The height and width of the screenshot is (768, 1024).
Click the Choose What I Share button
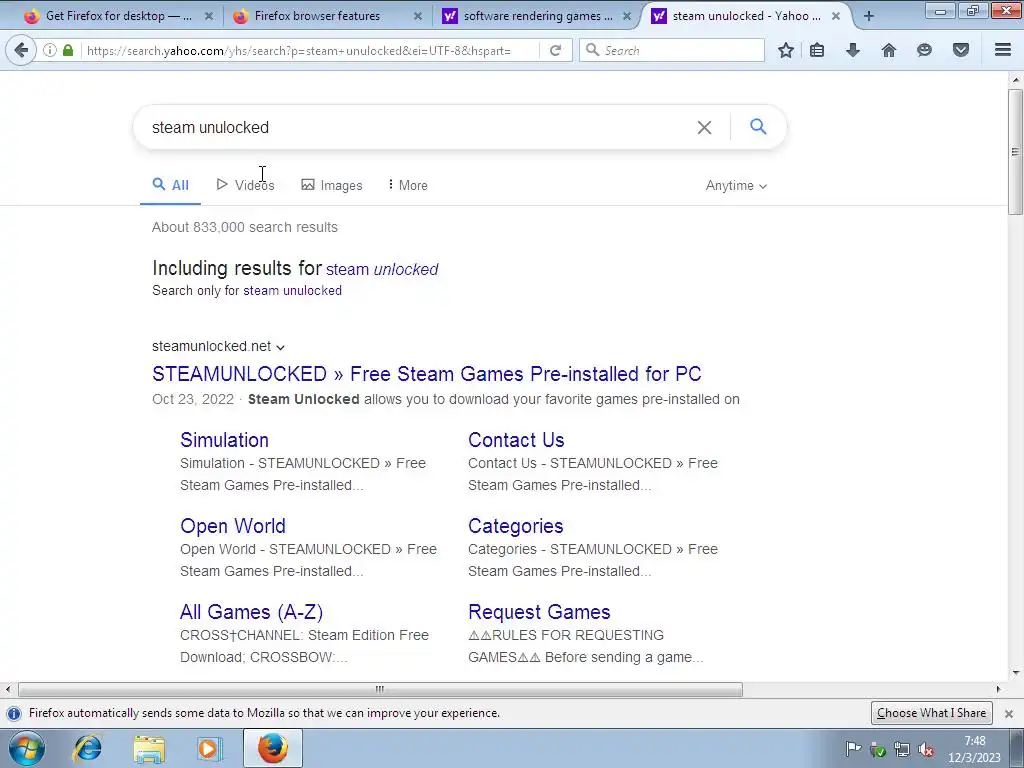[931, 713]
